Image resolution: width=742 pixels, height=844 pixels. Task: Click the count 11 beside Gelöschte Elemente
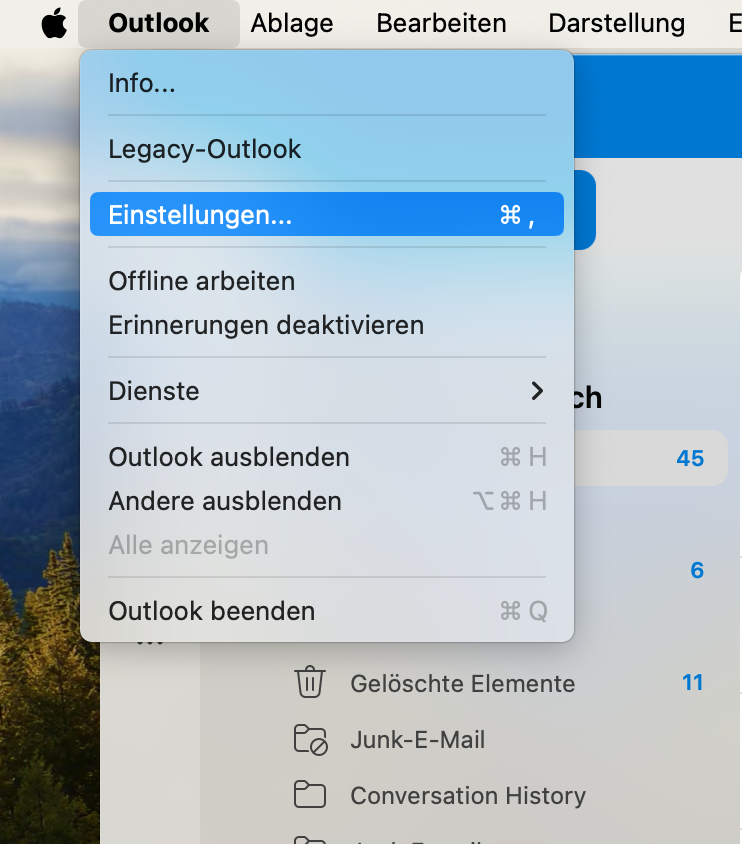pyautogui.click(x=693, y=683)
